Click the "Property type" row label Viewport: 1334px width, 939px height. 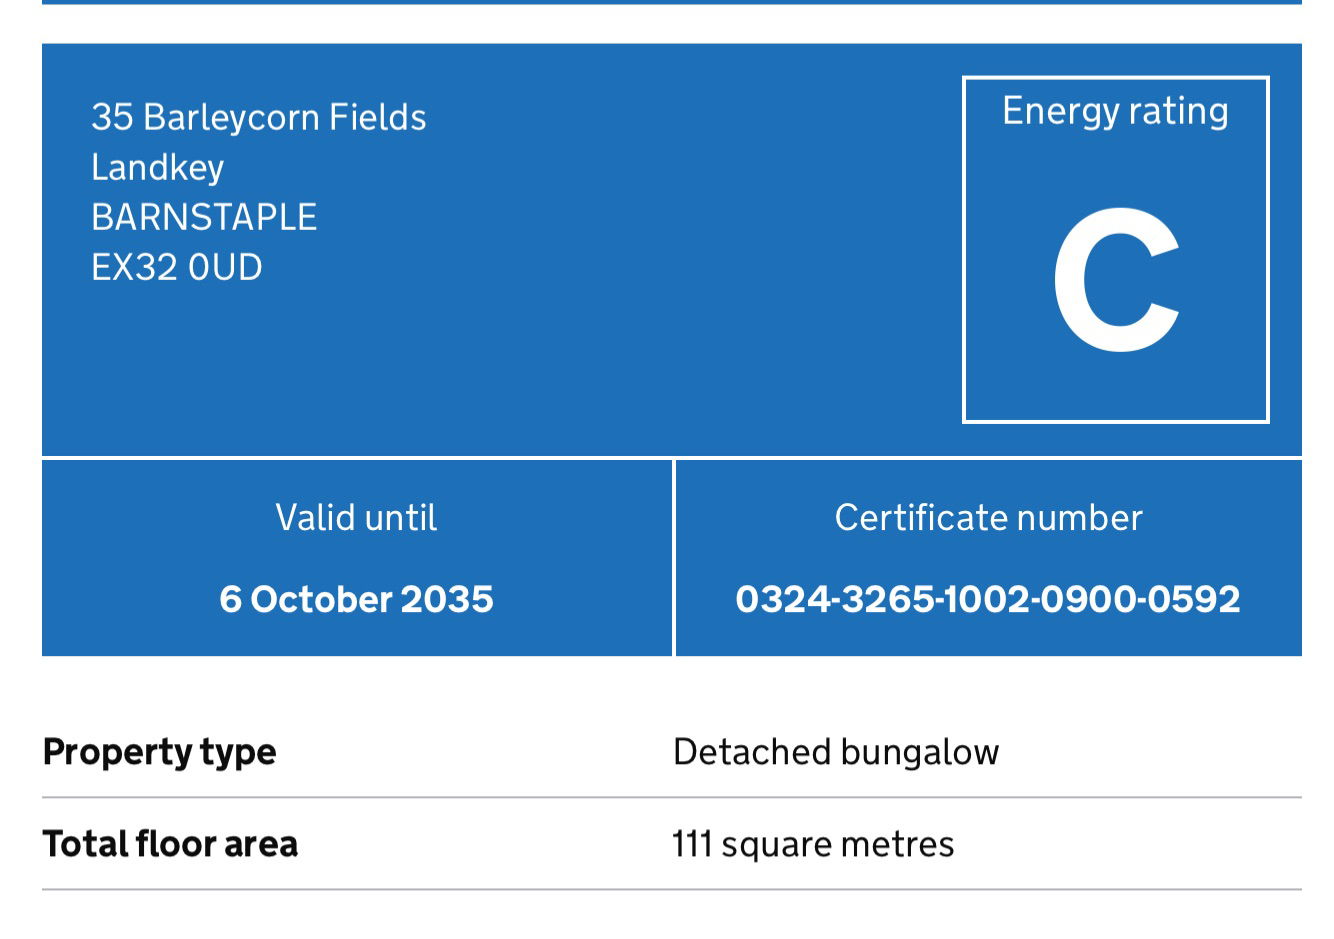coord(159,752)
